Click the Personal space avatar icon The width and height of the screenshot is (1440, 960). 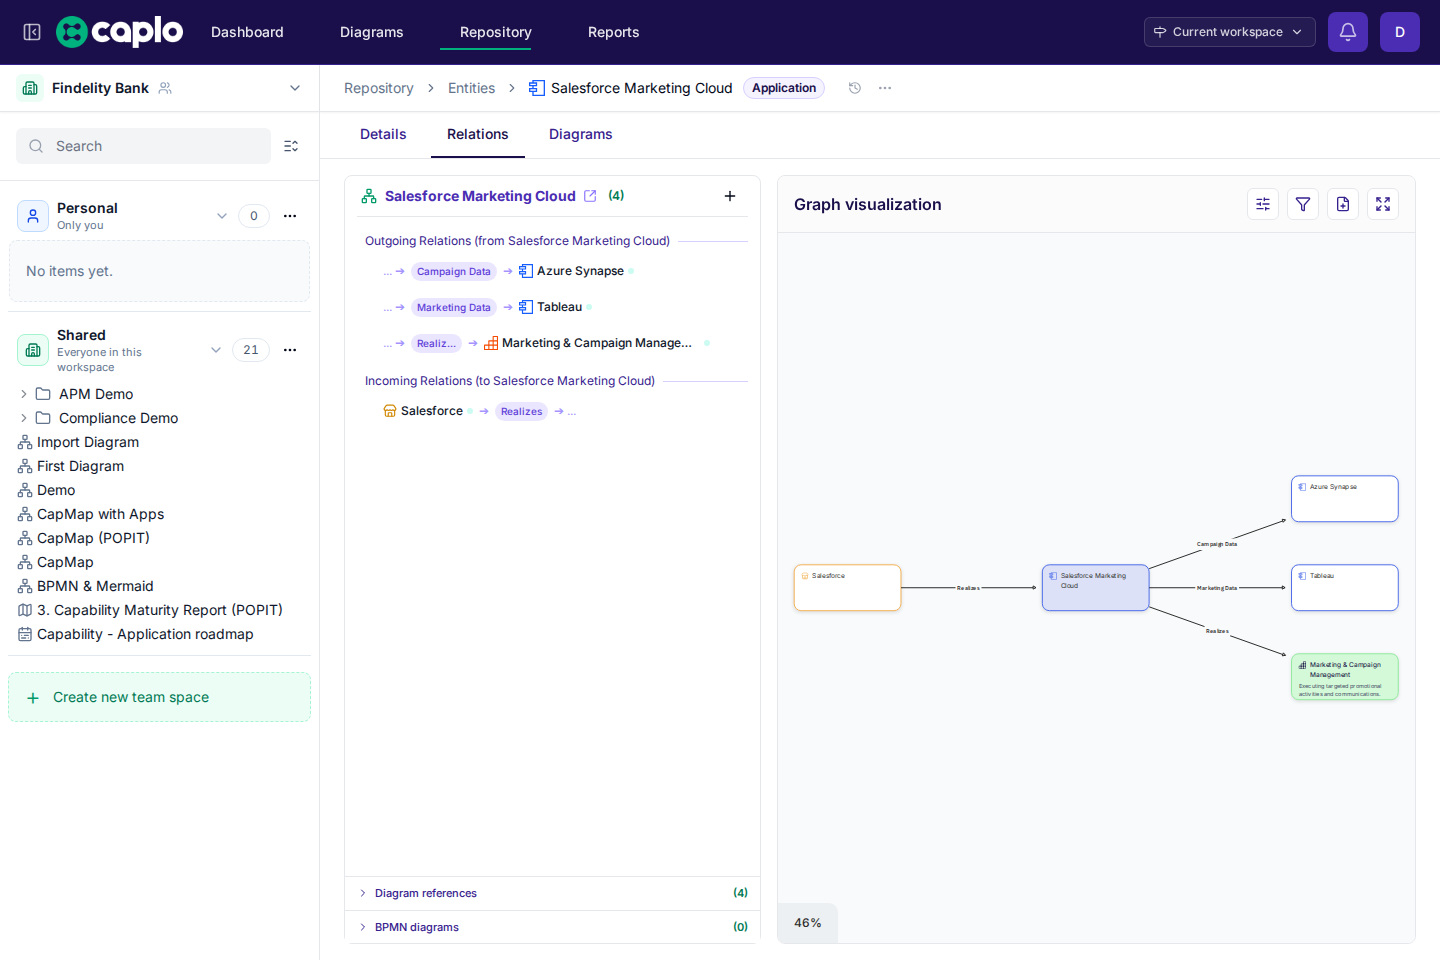(x=33, y=216)
